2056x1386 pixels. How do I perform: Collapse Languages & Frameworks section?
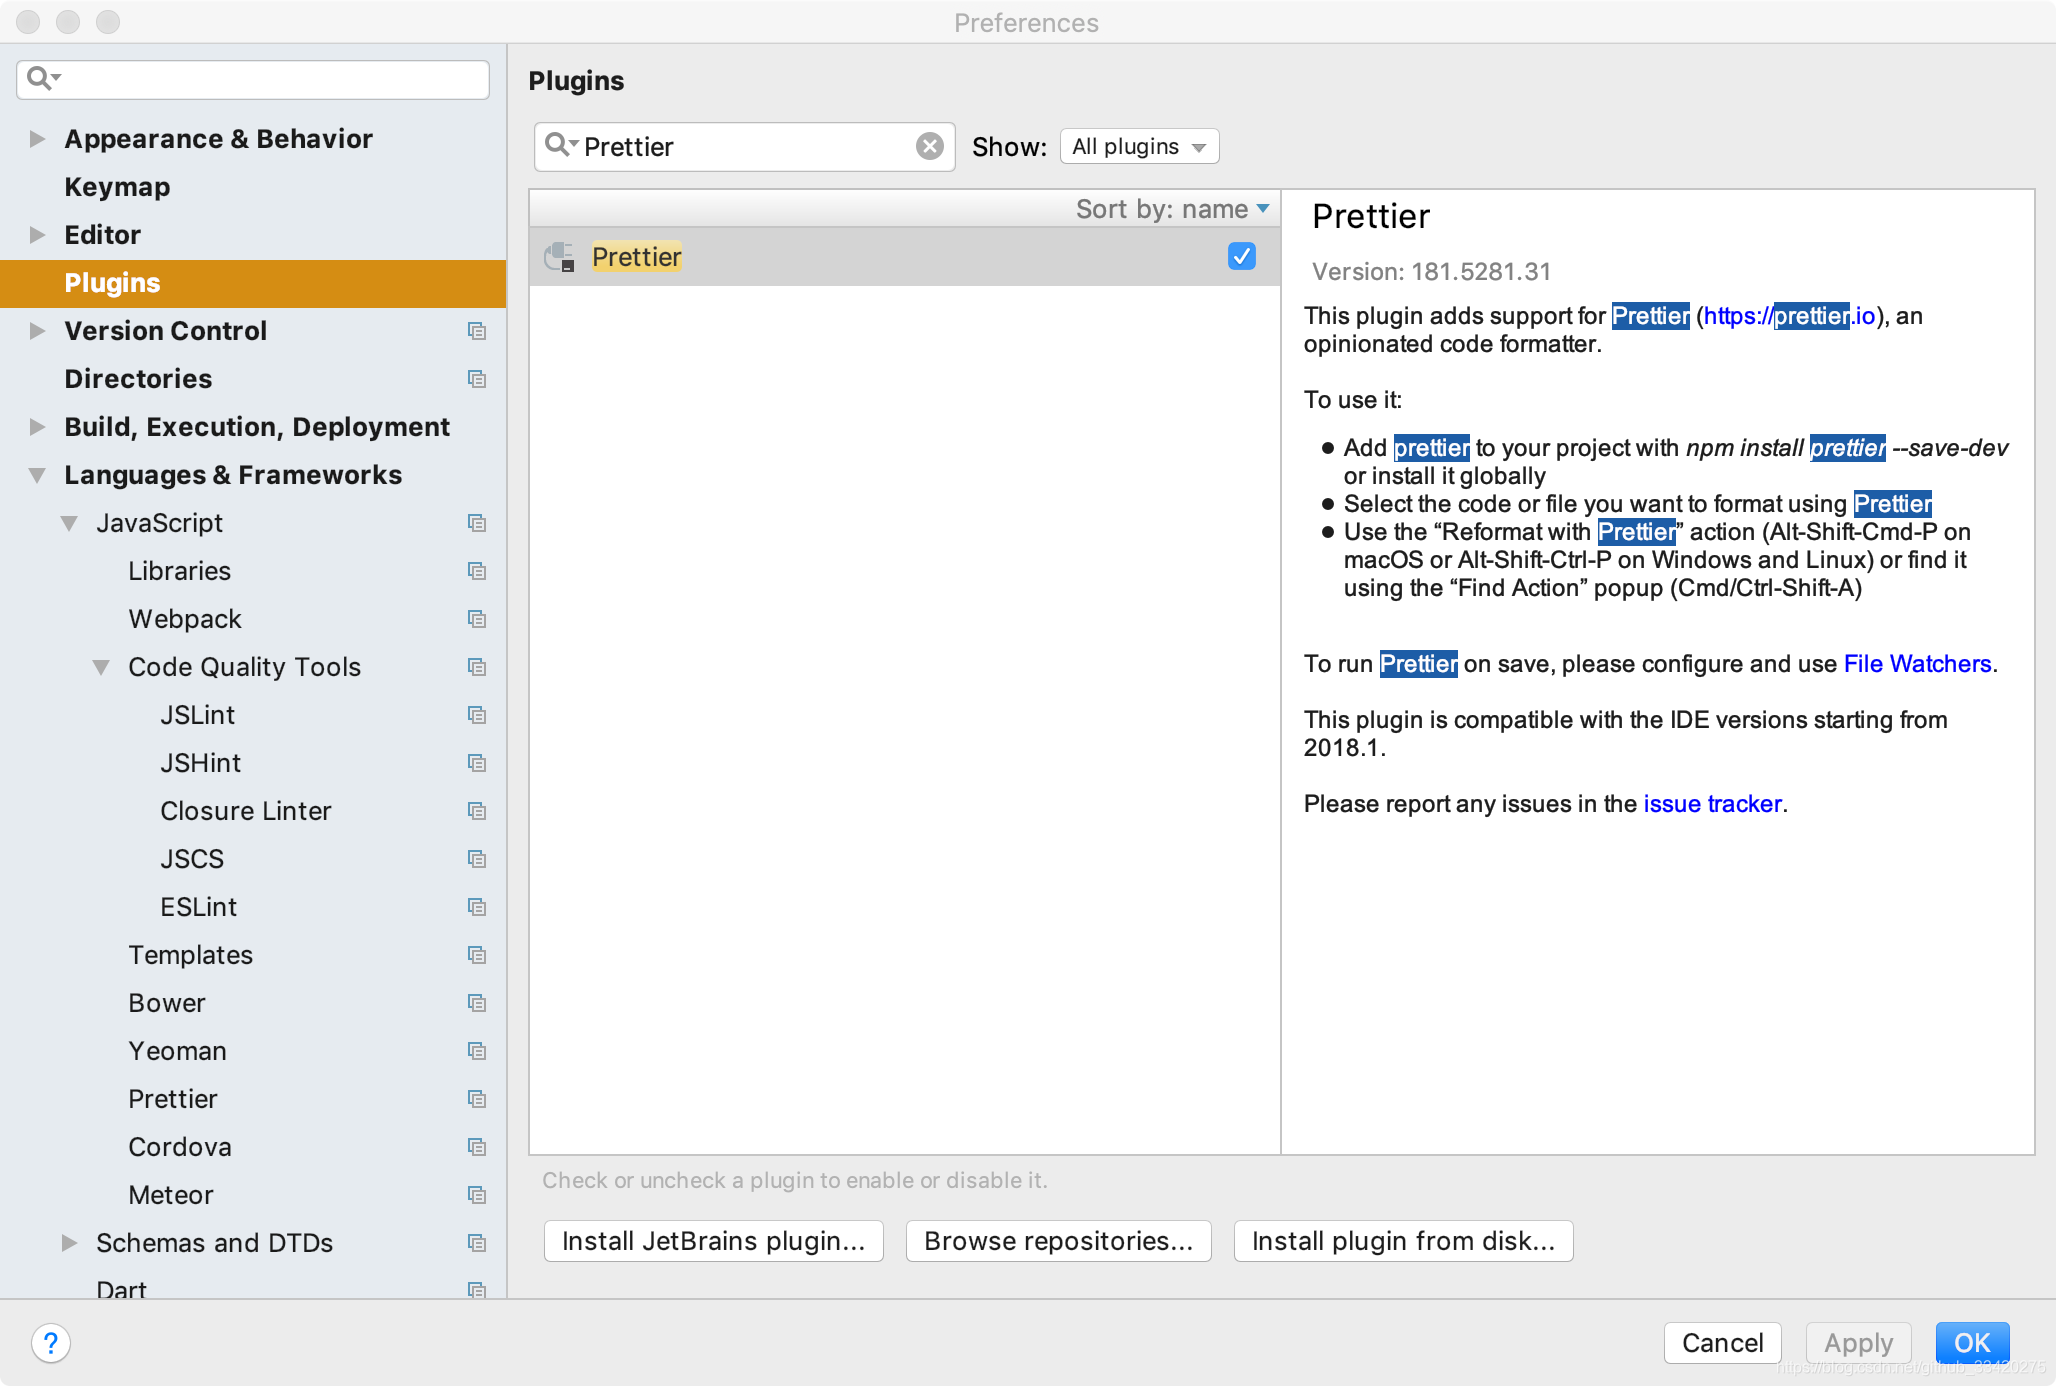(x=37, y=475)
